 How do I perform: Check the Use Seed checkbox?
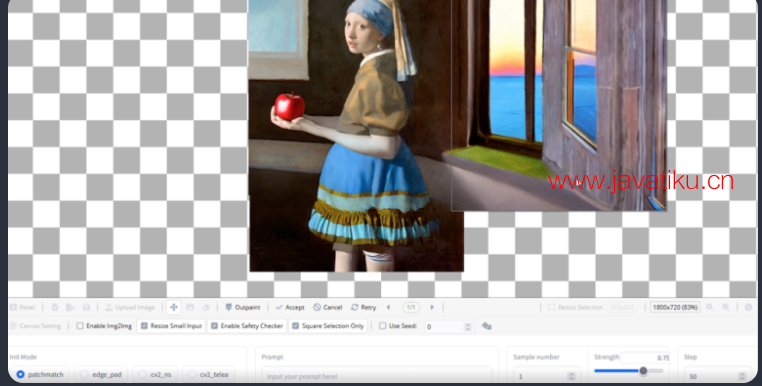coord(382,326)
